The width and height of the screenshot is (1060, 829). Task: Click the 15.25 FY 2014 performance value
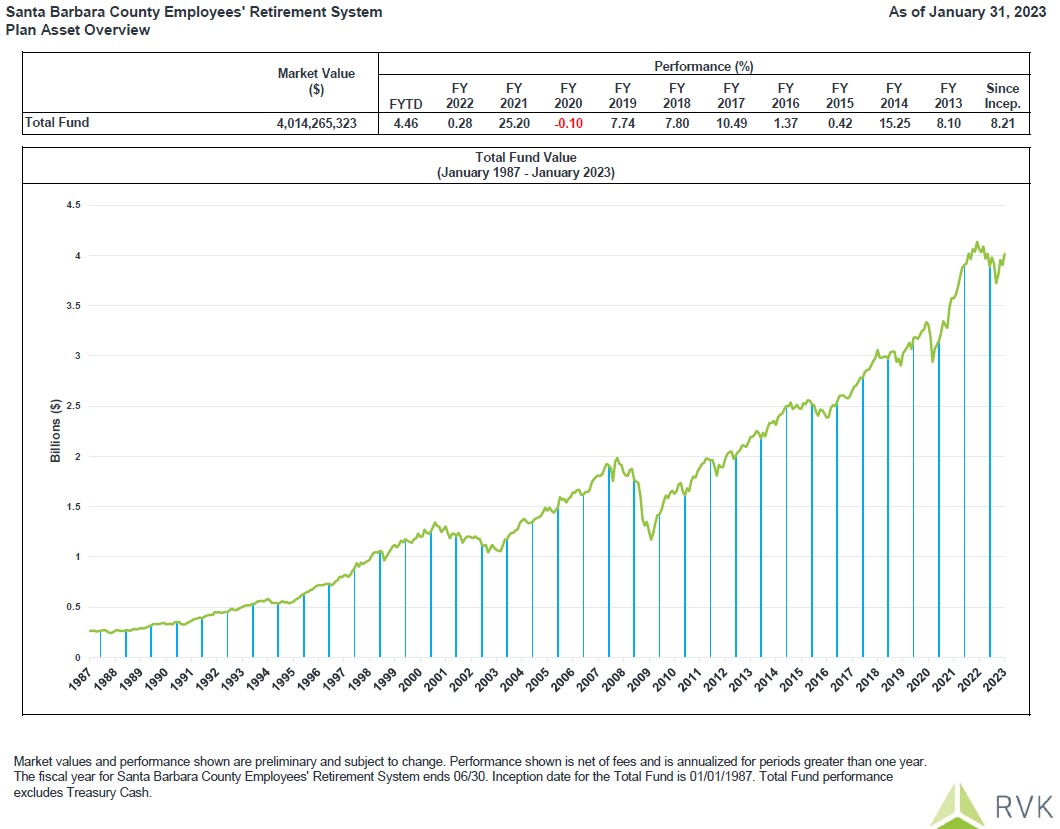pos(893,124)
